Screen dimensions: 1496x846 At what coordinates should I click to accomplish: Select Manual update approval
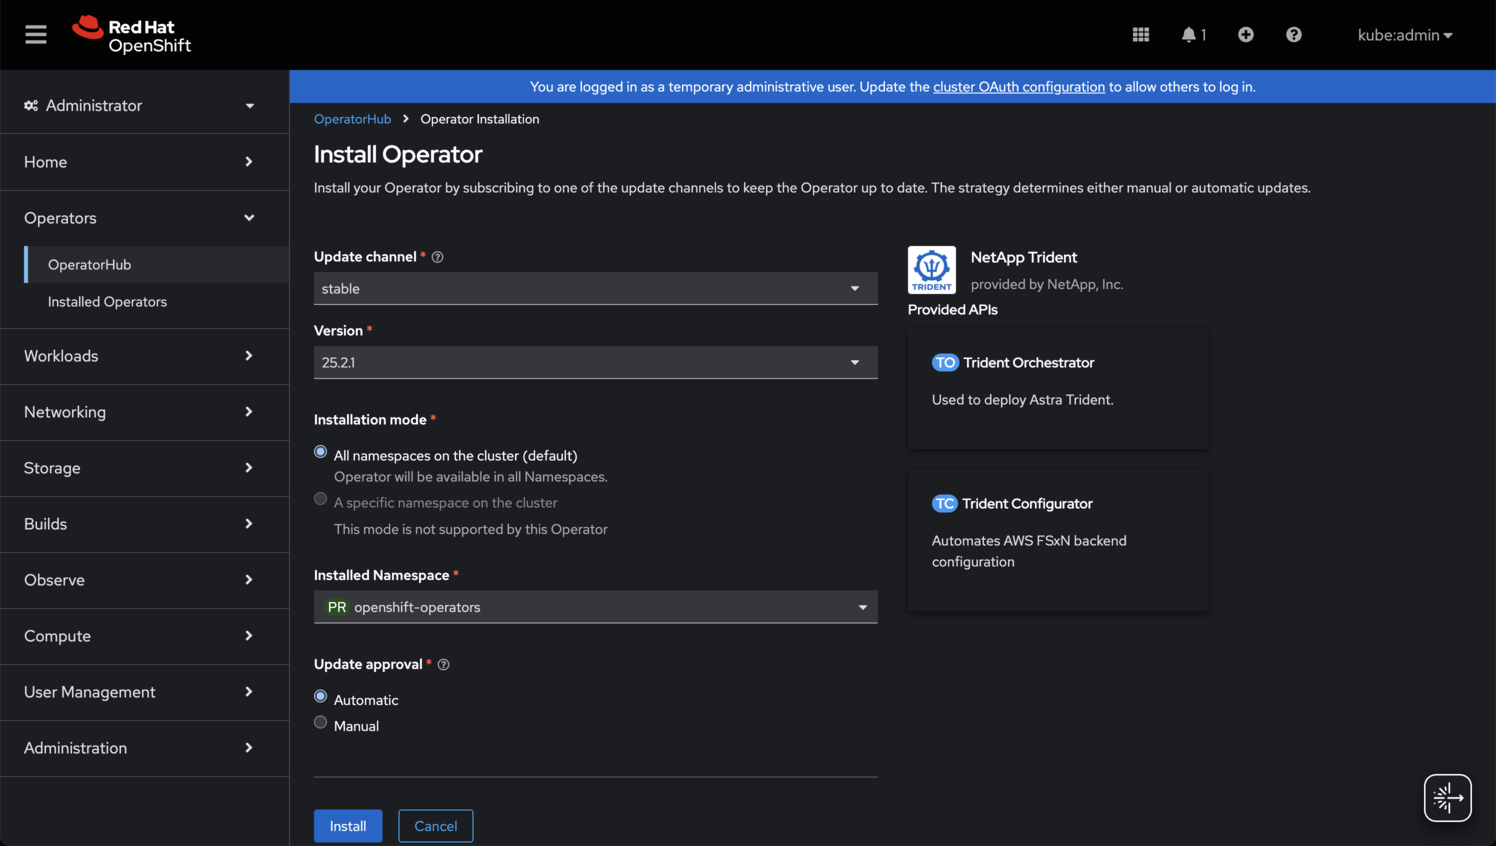click(321, 723)
